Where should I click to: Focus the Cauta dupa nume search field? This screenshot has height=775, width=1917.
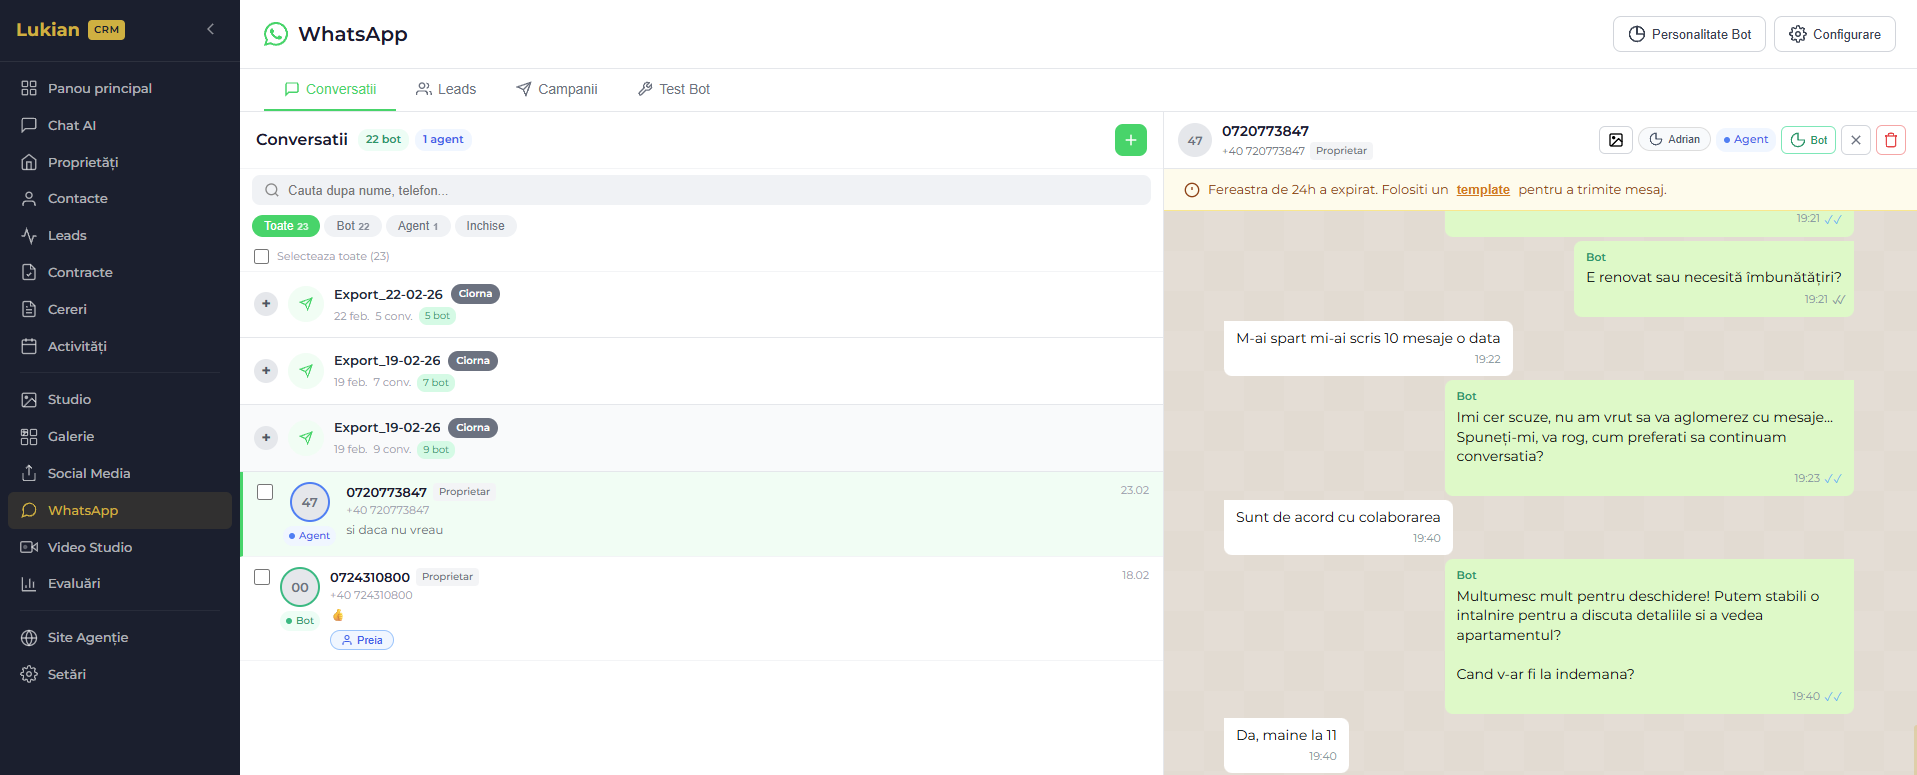click(701, 190)
